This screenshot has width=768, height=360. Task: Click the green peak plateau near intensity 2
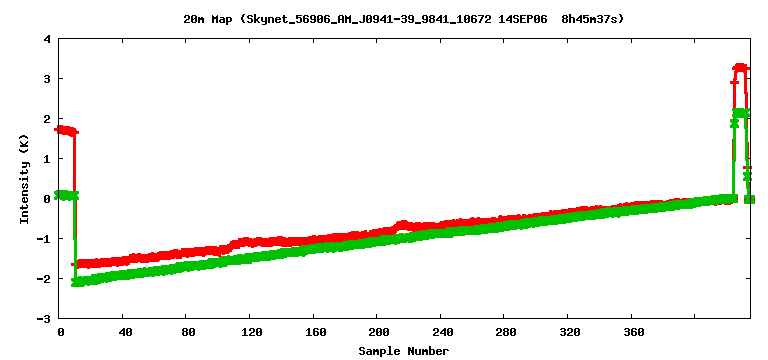point(741,112)
